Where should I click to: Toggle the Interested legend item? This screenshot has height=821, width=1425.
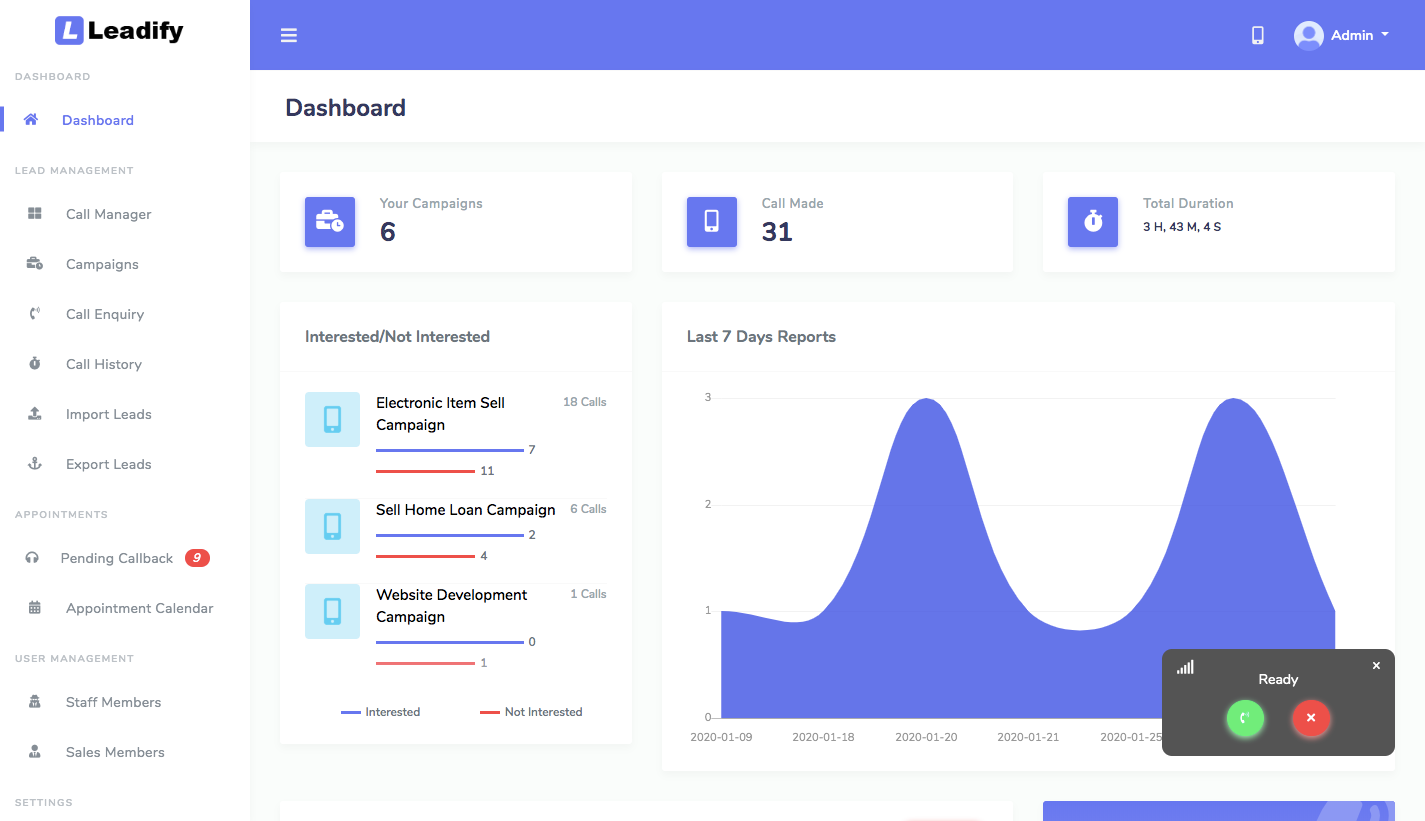(381, 712)
